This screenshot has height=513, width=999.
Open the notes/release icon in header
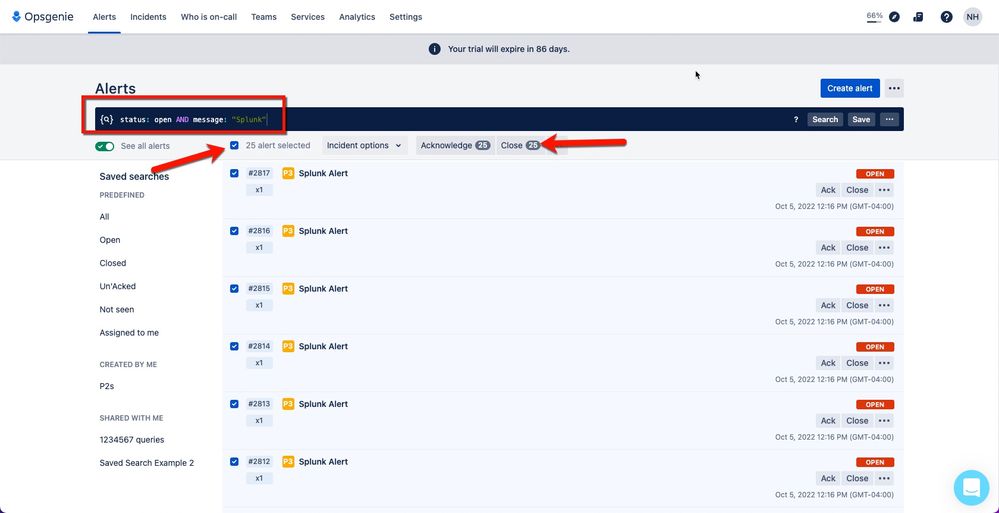[x=918, y=17]
